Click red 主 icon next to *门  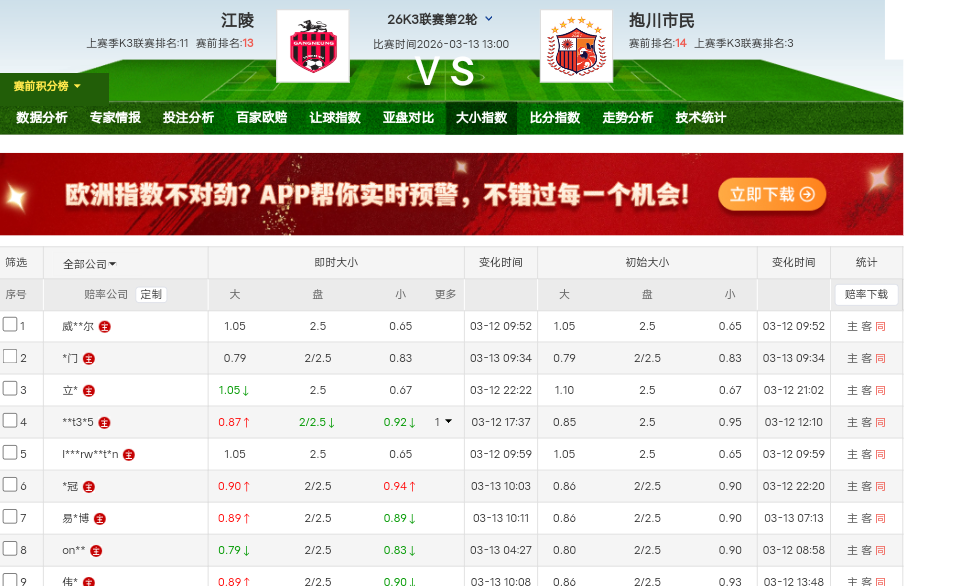coord(88,358)
